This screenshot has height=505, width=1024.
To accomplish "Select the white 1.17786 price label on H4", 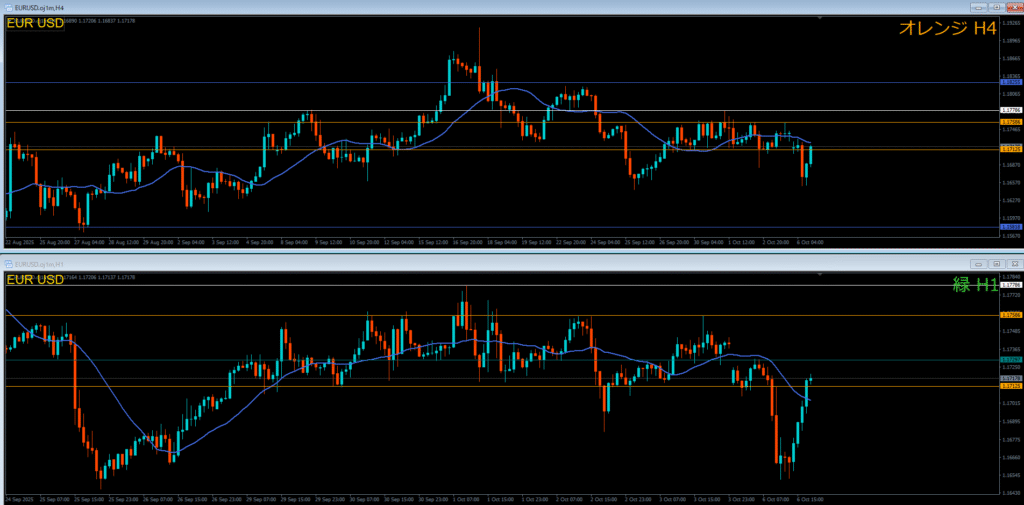I will (x=1010, y=110).
